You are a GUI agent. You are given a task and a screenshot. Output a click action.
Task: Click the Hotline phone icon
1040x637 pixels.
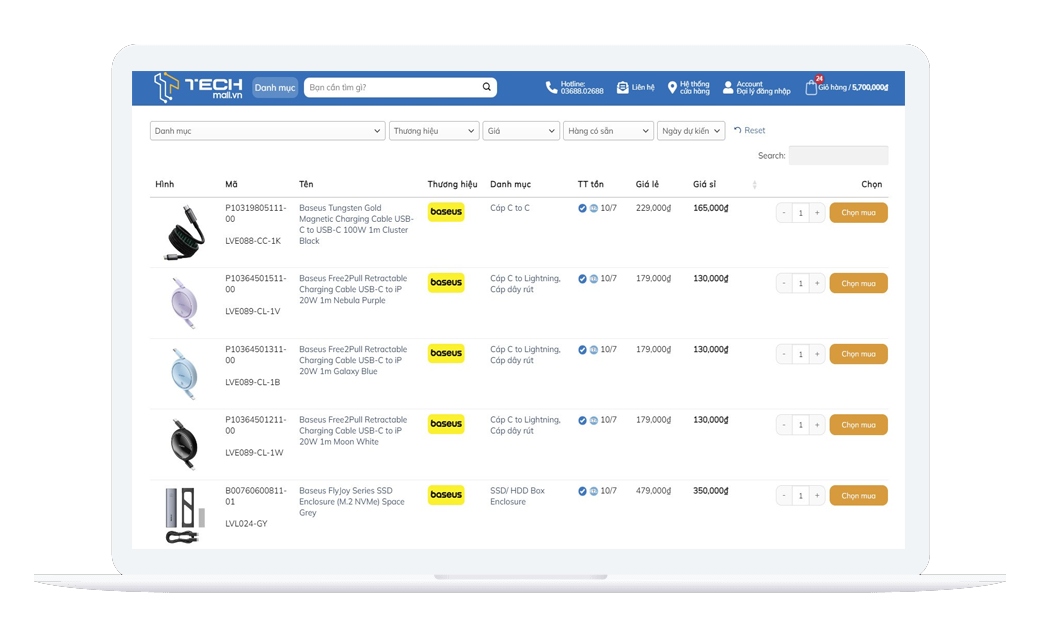click(x=551, y=88)
